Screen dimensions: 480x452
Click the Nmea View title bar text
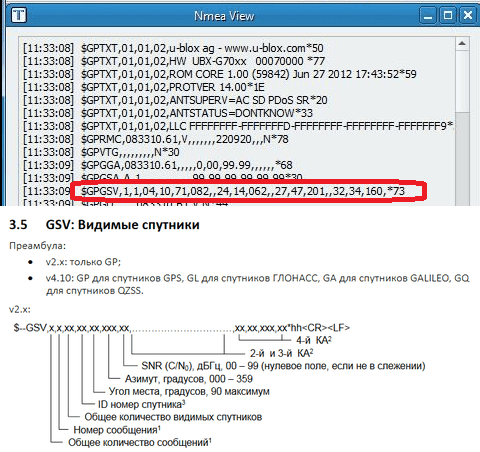224,16
